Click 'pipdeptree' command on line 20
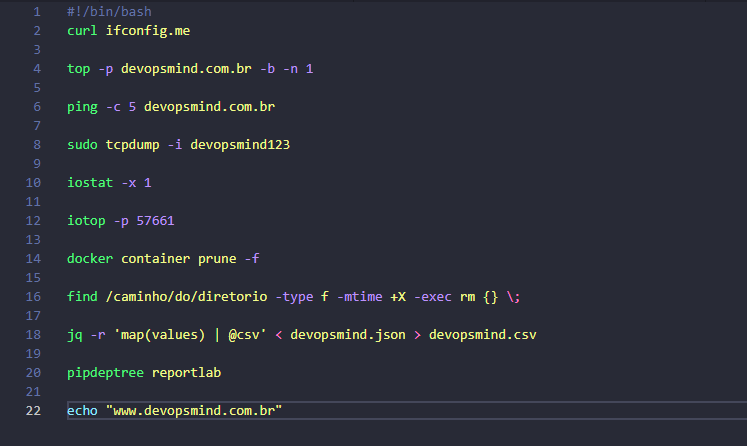Screen dimensions: 747x446 click(105, 373)
